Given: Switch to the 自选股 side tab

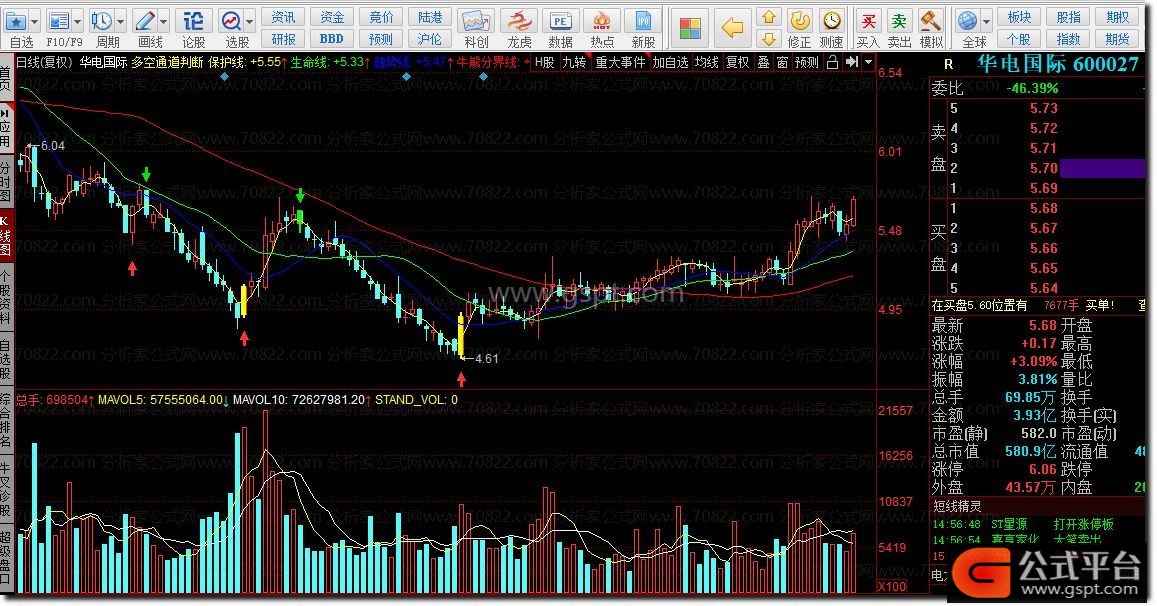Looking at the screenshot, I should pos(6,359).
